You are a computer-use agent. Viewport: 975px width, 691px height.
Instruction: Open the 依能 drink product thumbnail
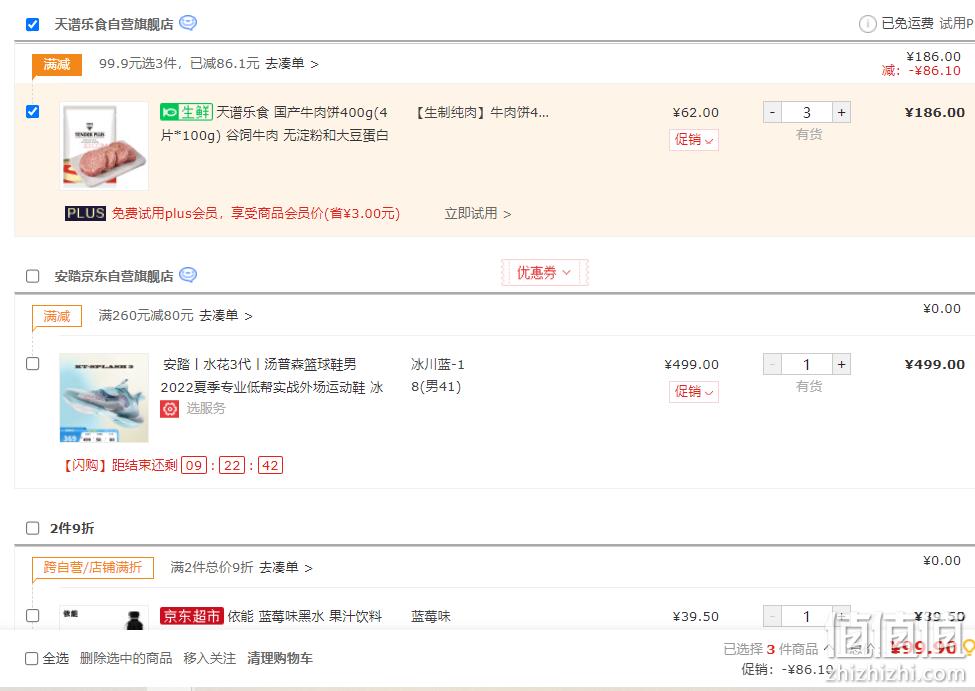[x=104, y=618]
